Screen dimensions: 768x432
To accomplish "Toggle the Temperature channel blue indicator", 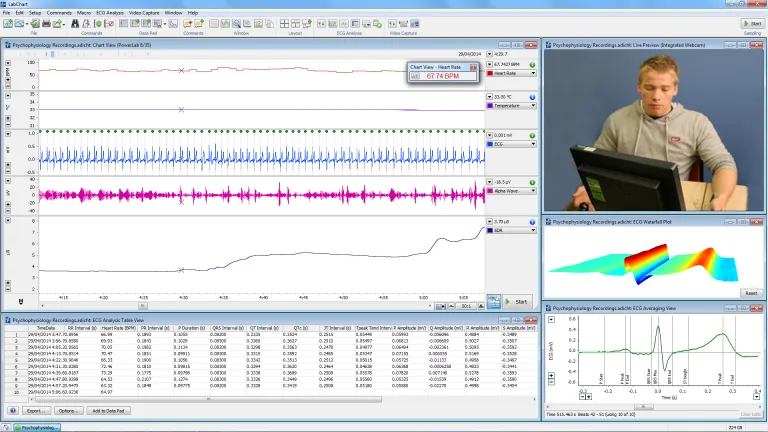I will (532, 97).
